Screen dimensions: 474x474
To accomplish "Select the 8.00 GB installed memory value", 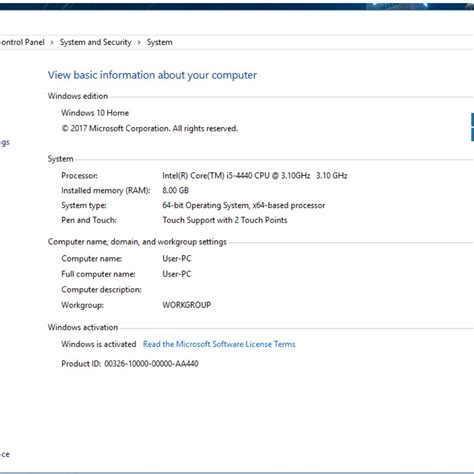I will pyautogui.click(x=176, y=190).
